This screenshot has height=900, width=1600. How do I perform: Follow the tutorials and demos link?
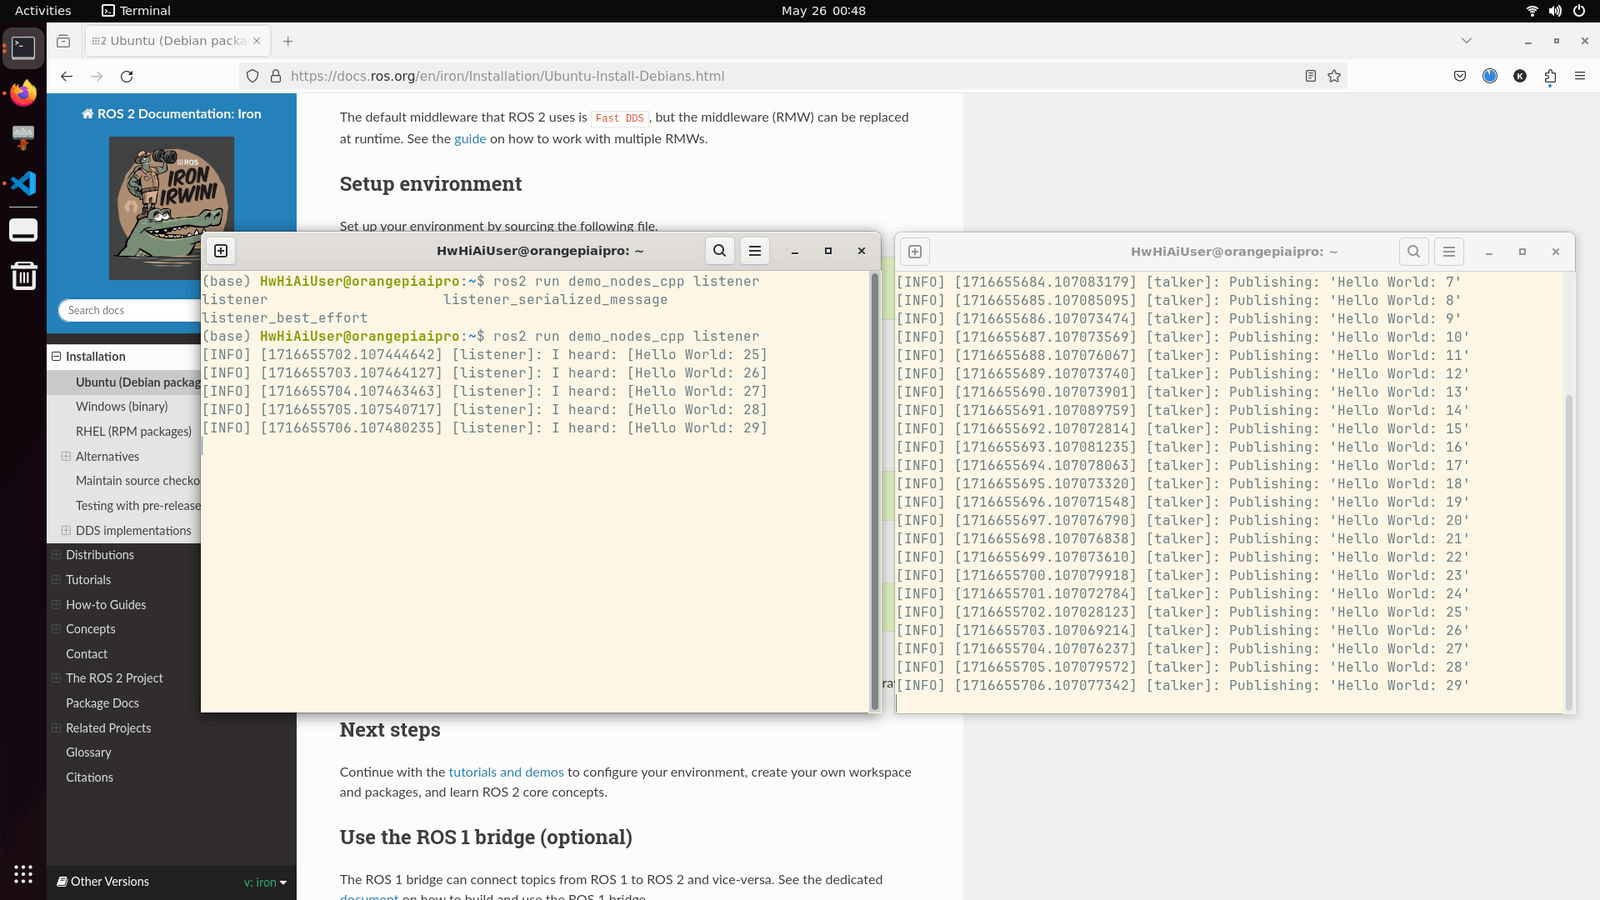tap(506, 772)
